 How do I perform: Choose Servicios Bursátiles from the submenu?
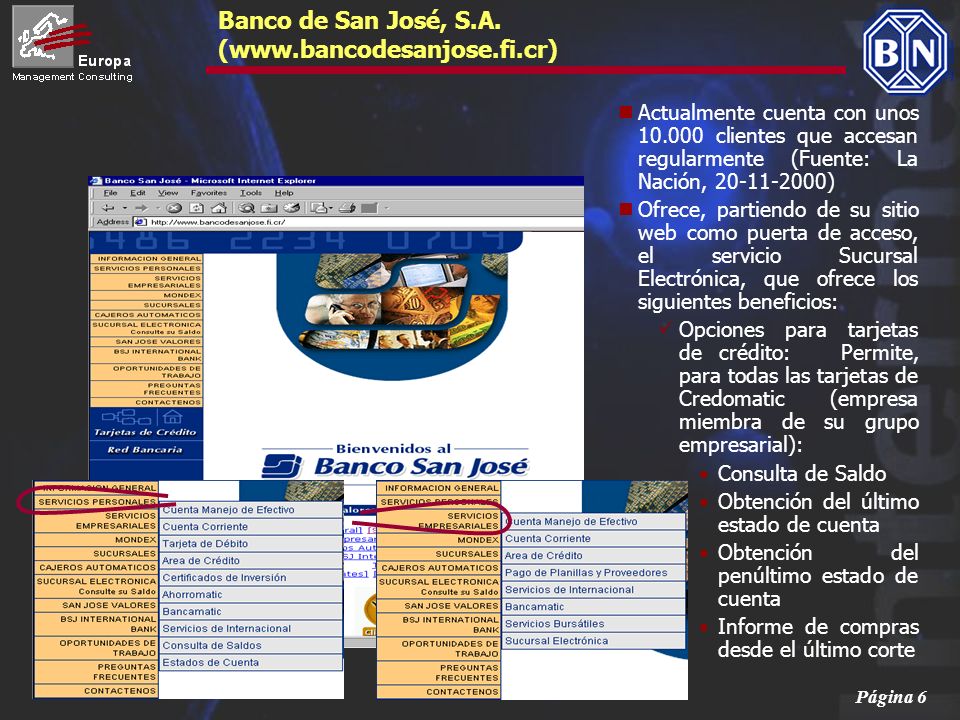click(594, 624)
